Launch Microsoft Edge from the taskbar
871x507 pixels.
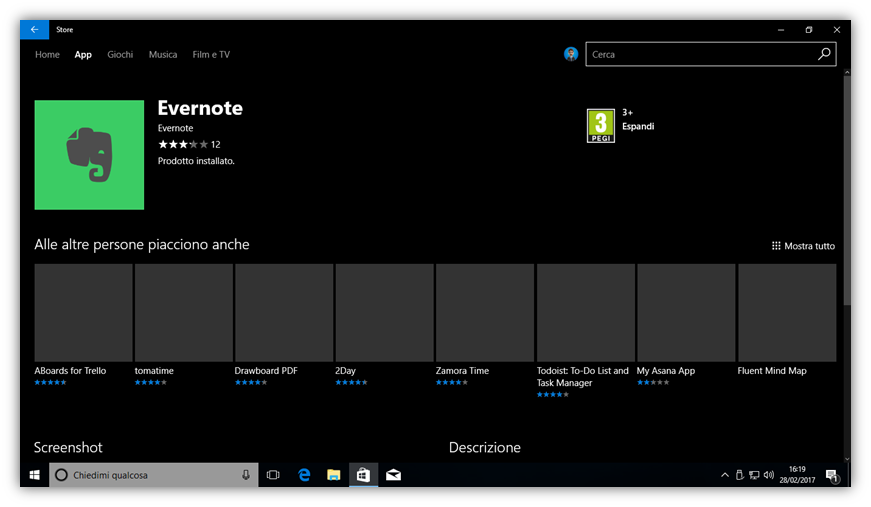[x=304, y=475]
